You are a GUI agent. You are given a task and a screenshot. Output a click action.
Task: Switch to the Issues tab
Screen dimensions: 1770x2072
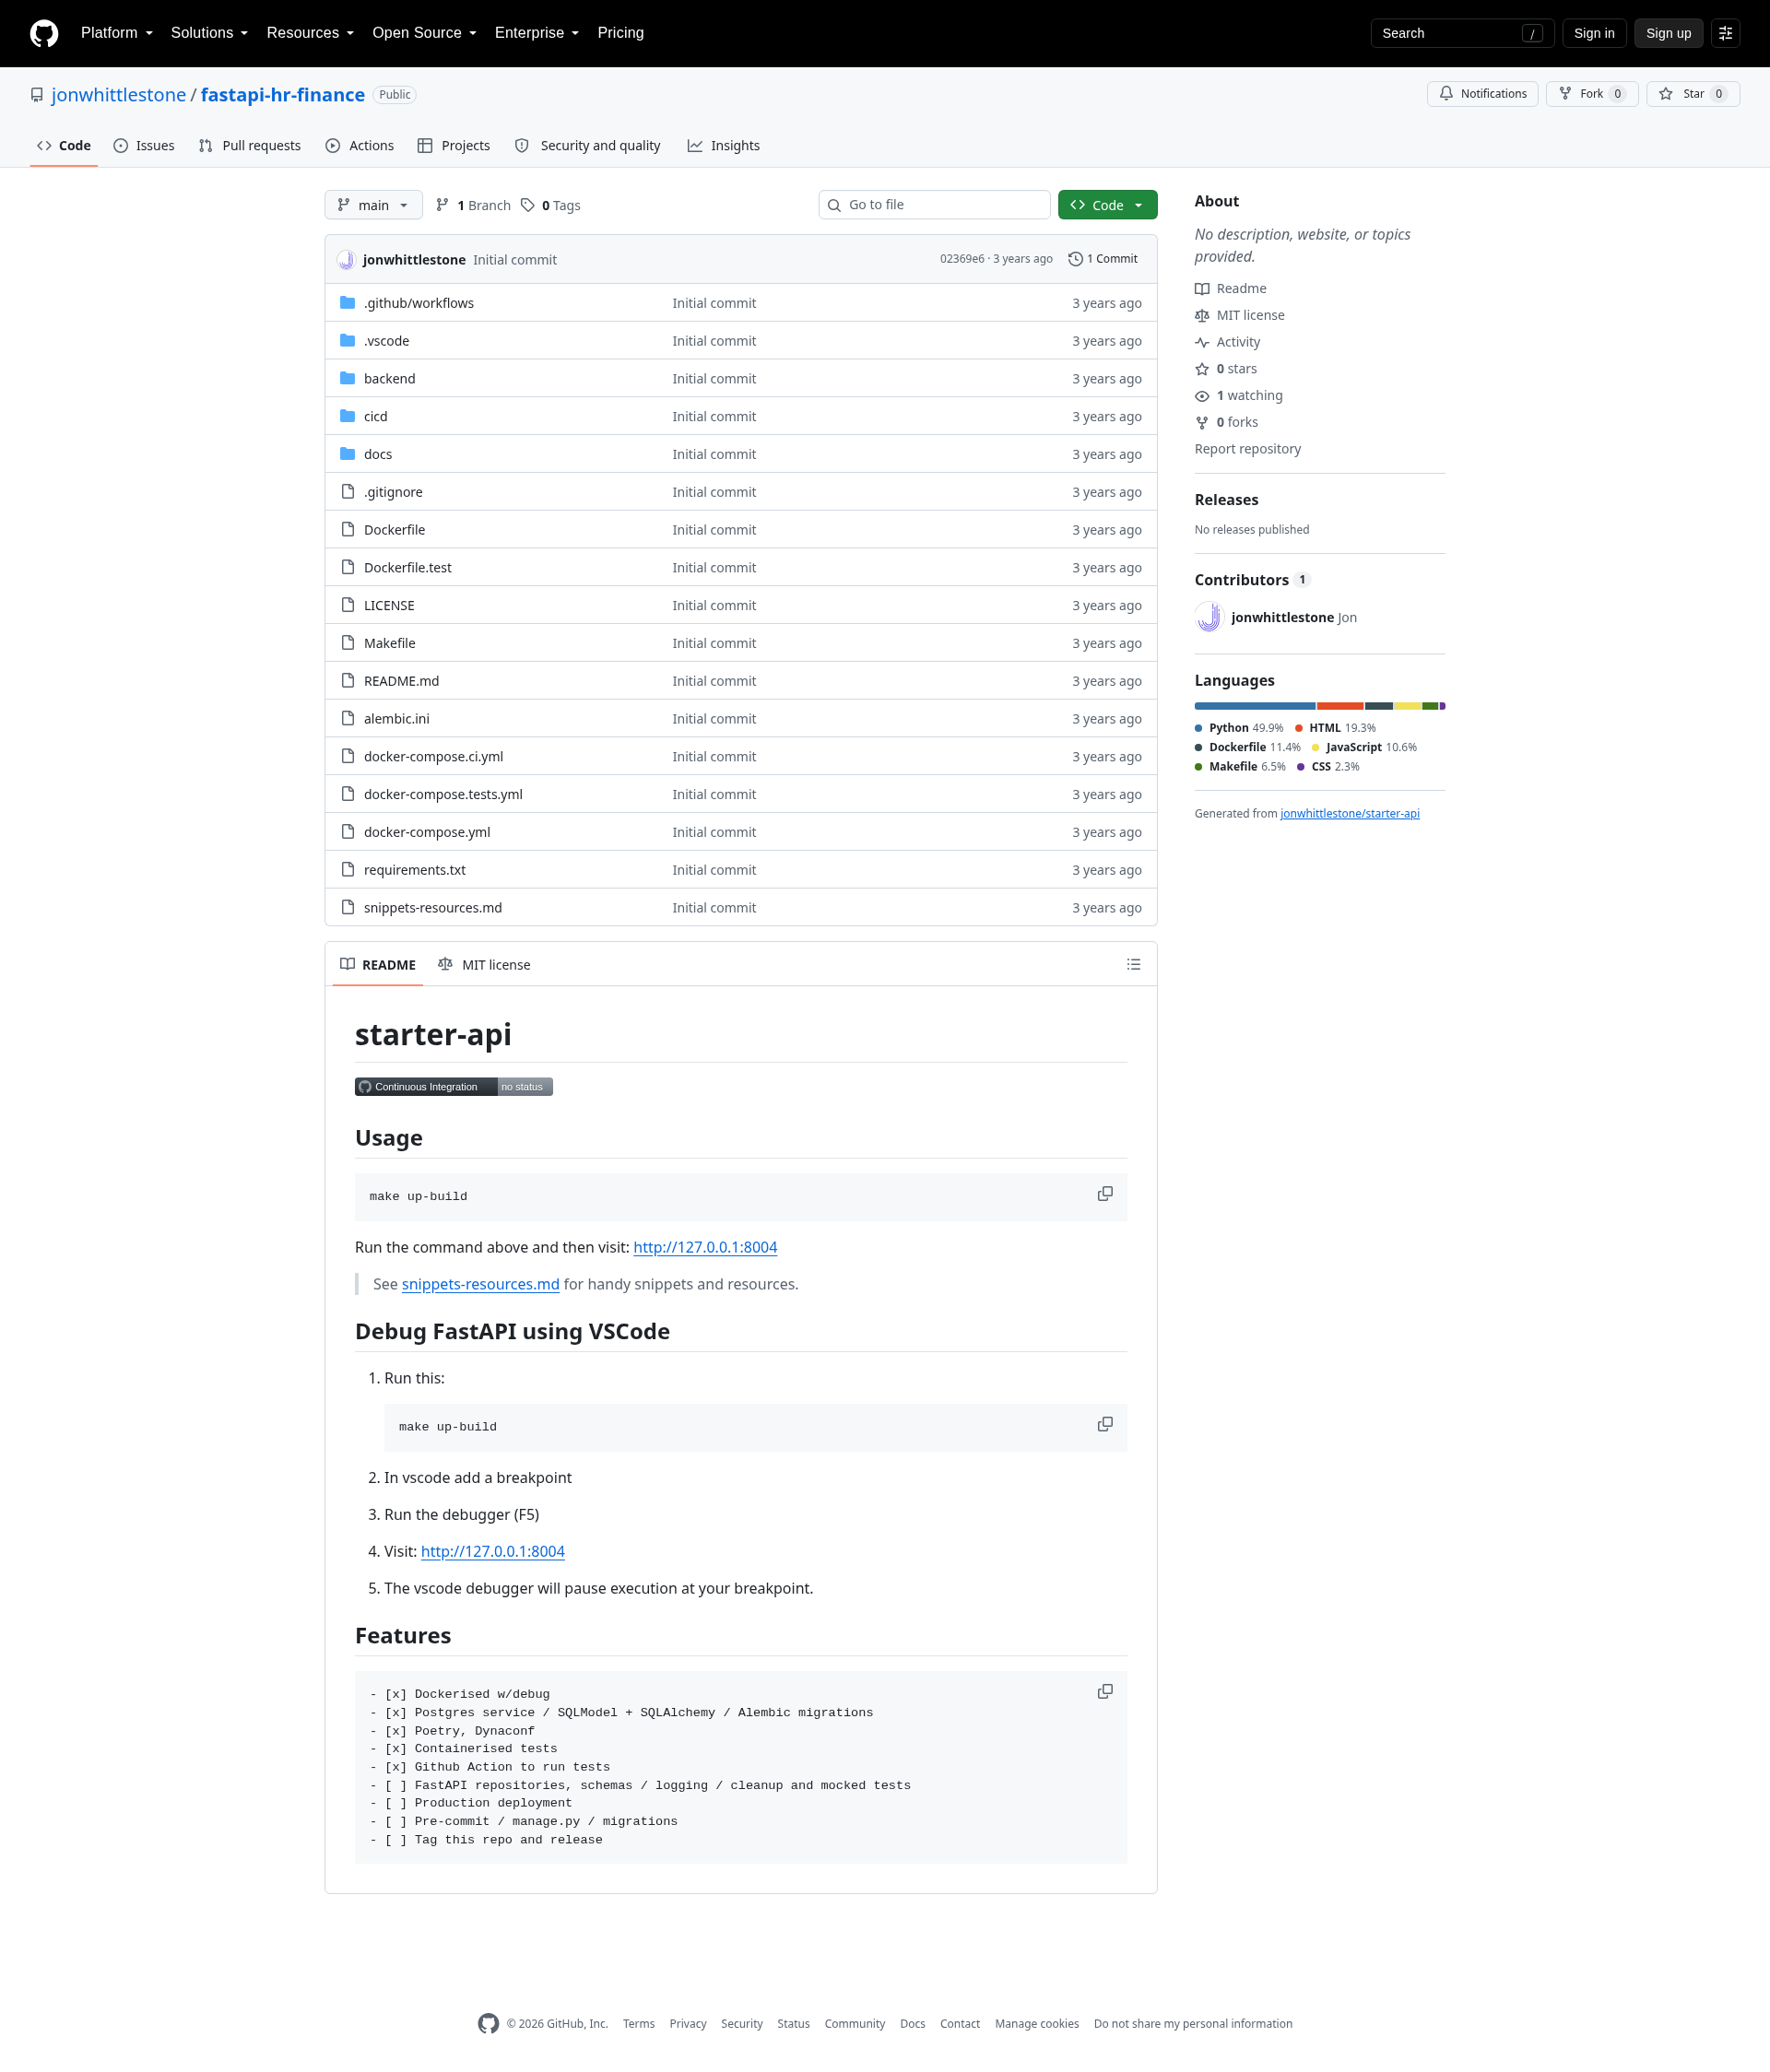(144, 146)
